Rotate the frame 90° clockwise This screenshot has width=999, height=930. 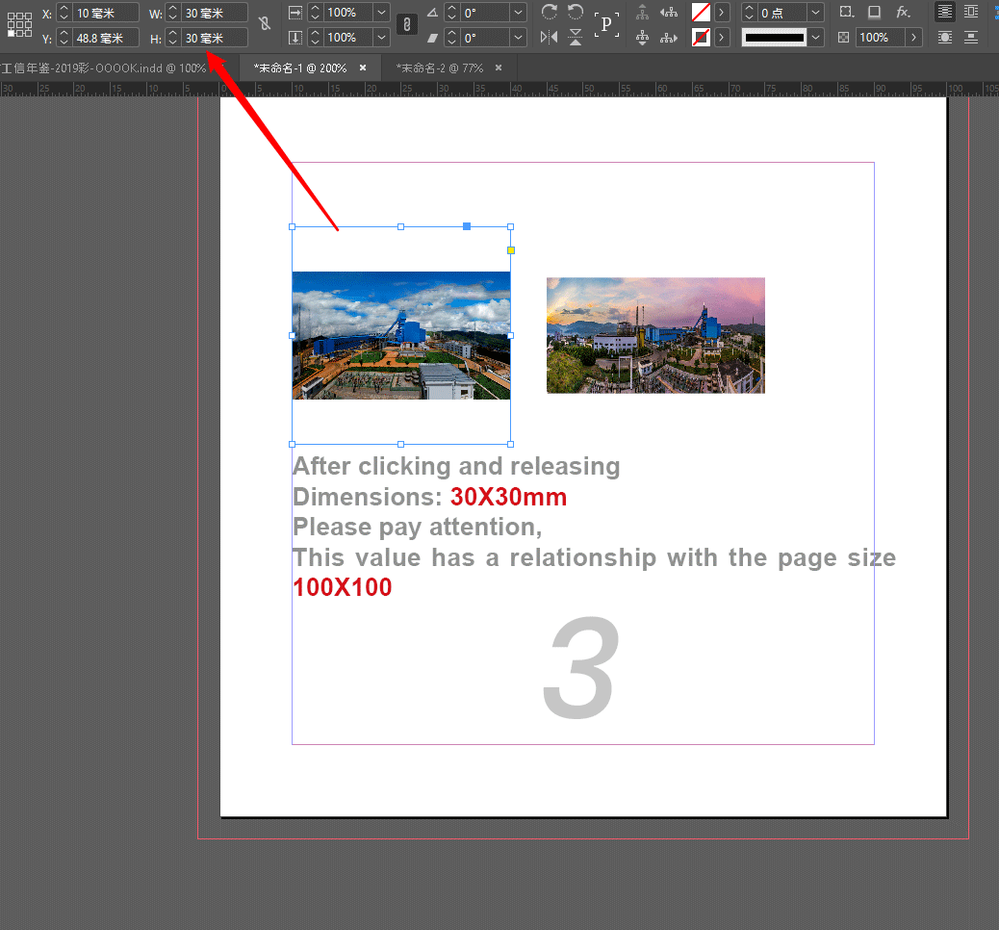click(549, 12)
